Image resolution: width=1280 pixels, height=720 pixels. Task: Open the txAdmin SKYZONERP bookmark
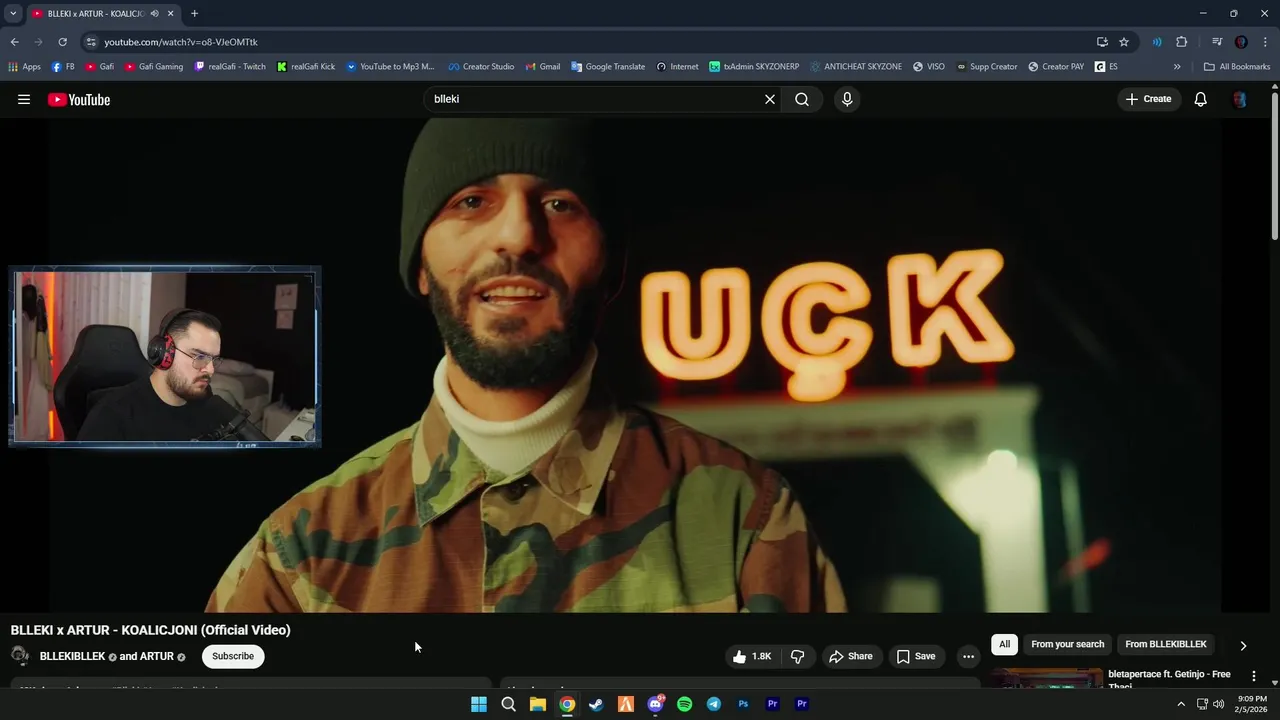coord(754,67)
